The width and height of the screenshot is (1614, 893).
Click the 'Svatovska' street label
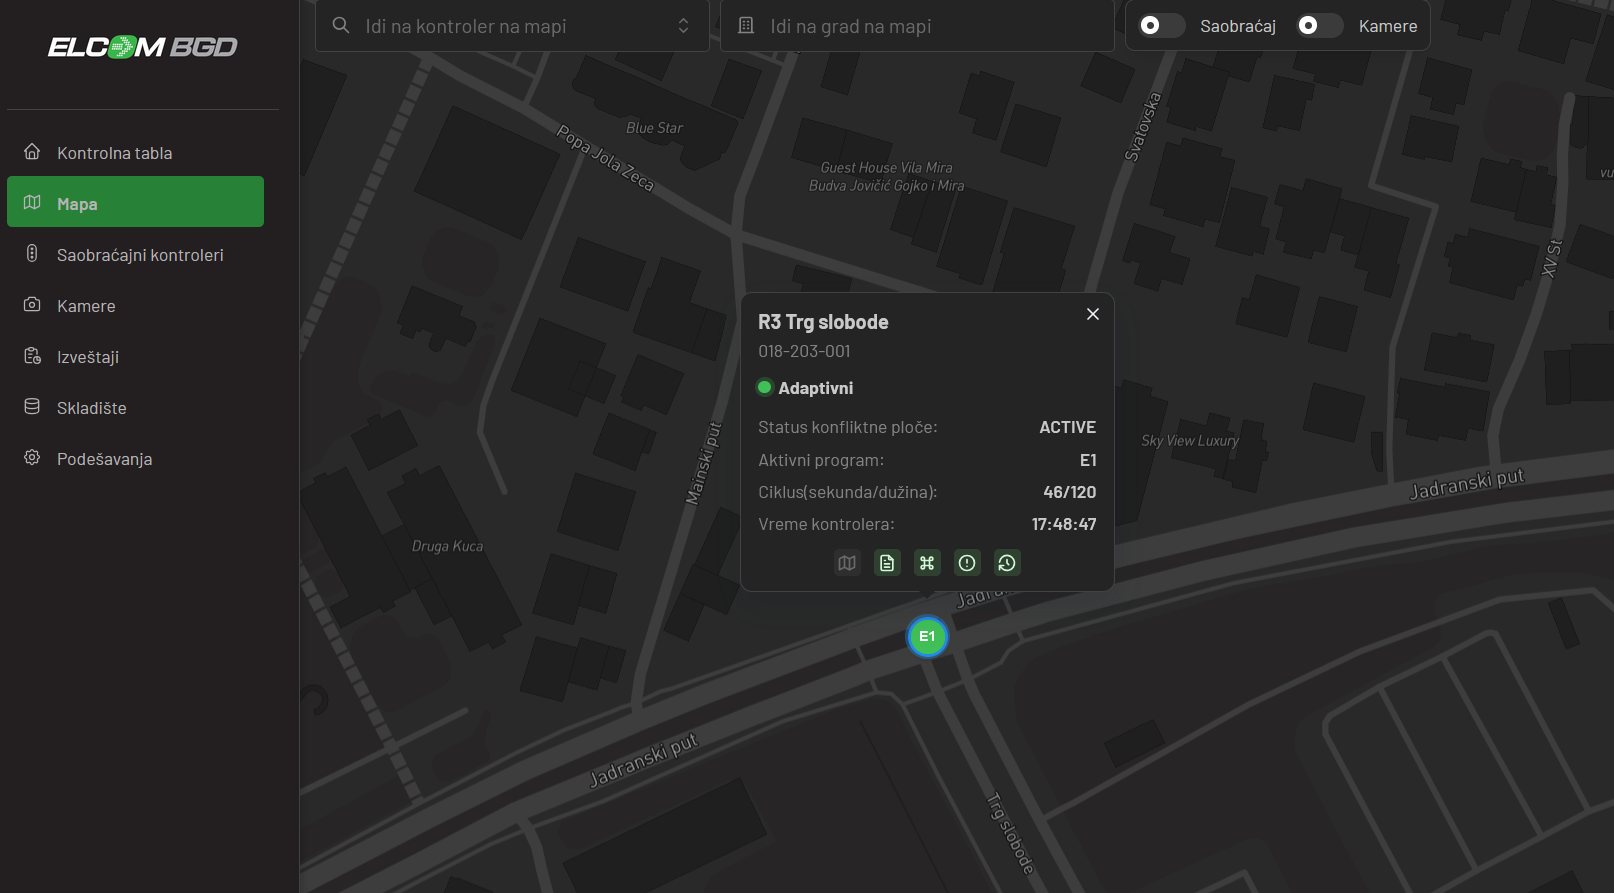click(x=1143, y=126)
